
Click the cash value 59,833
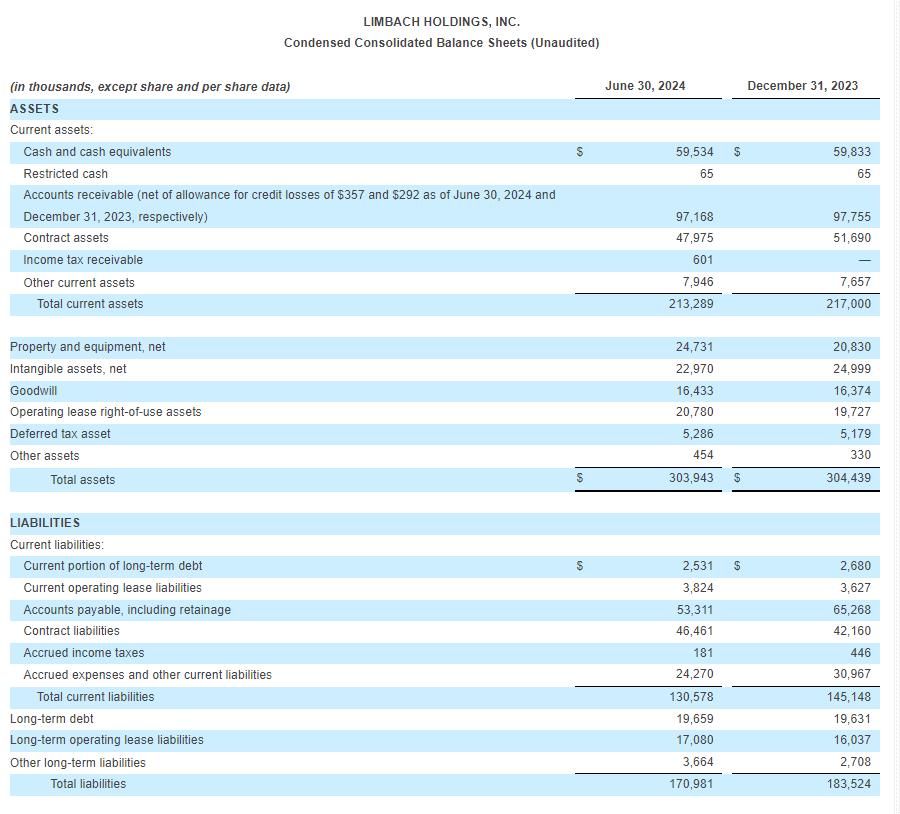click(852, 152)
